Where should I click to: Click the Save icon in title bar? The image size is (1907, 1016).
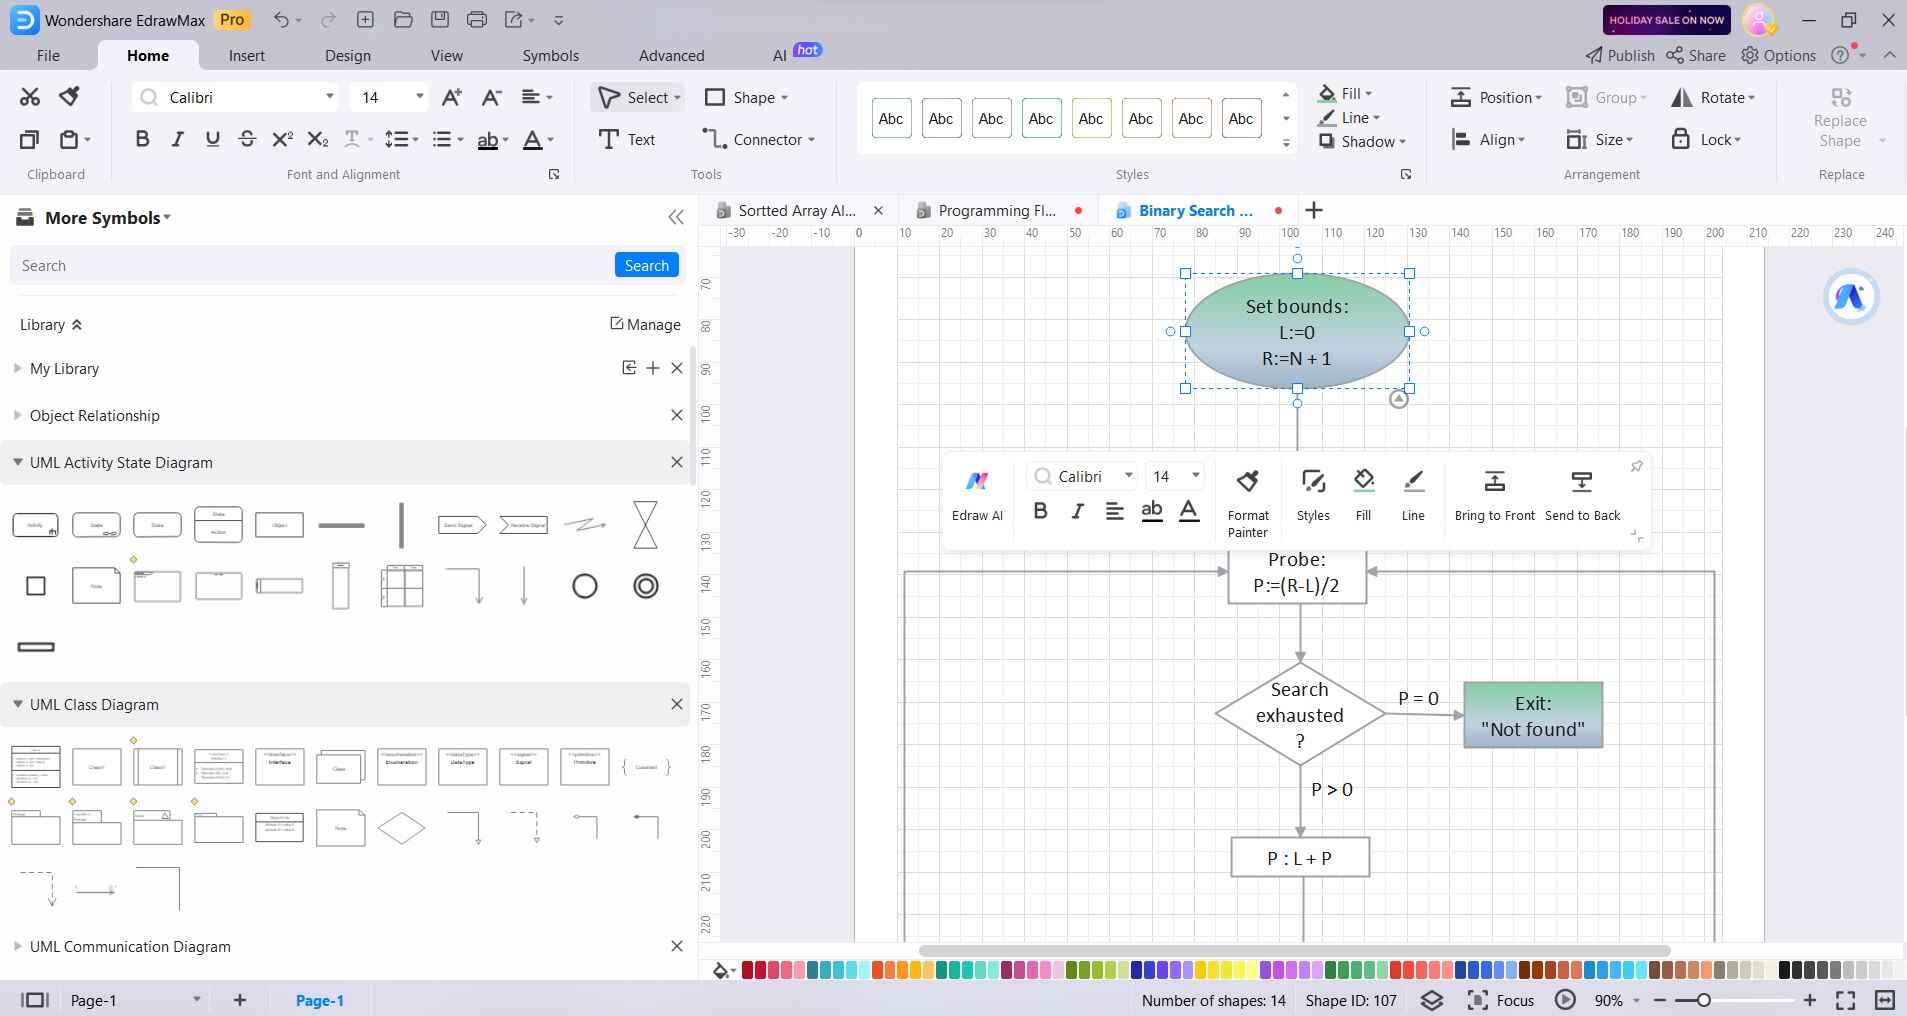(440, 20)
